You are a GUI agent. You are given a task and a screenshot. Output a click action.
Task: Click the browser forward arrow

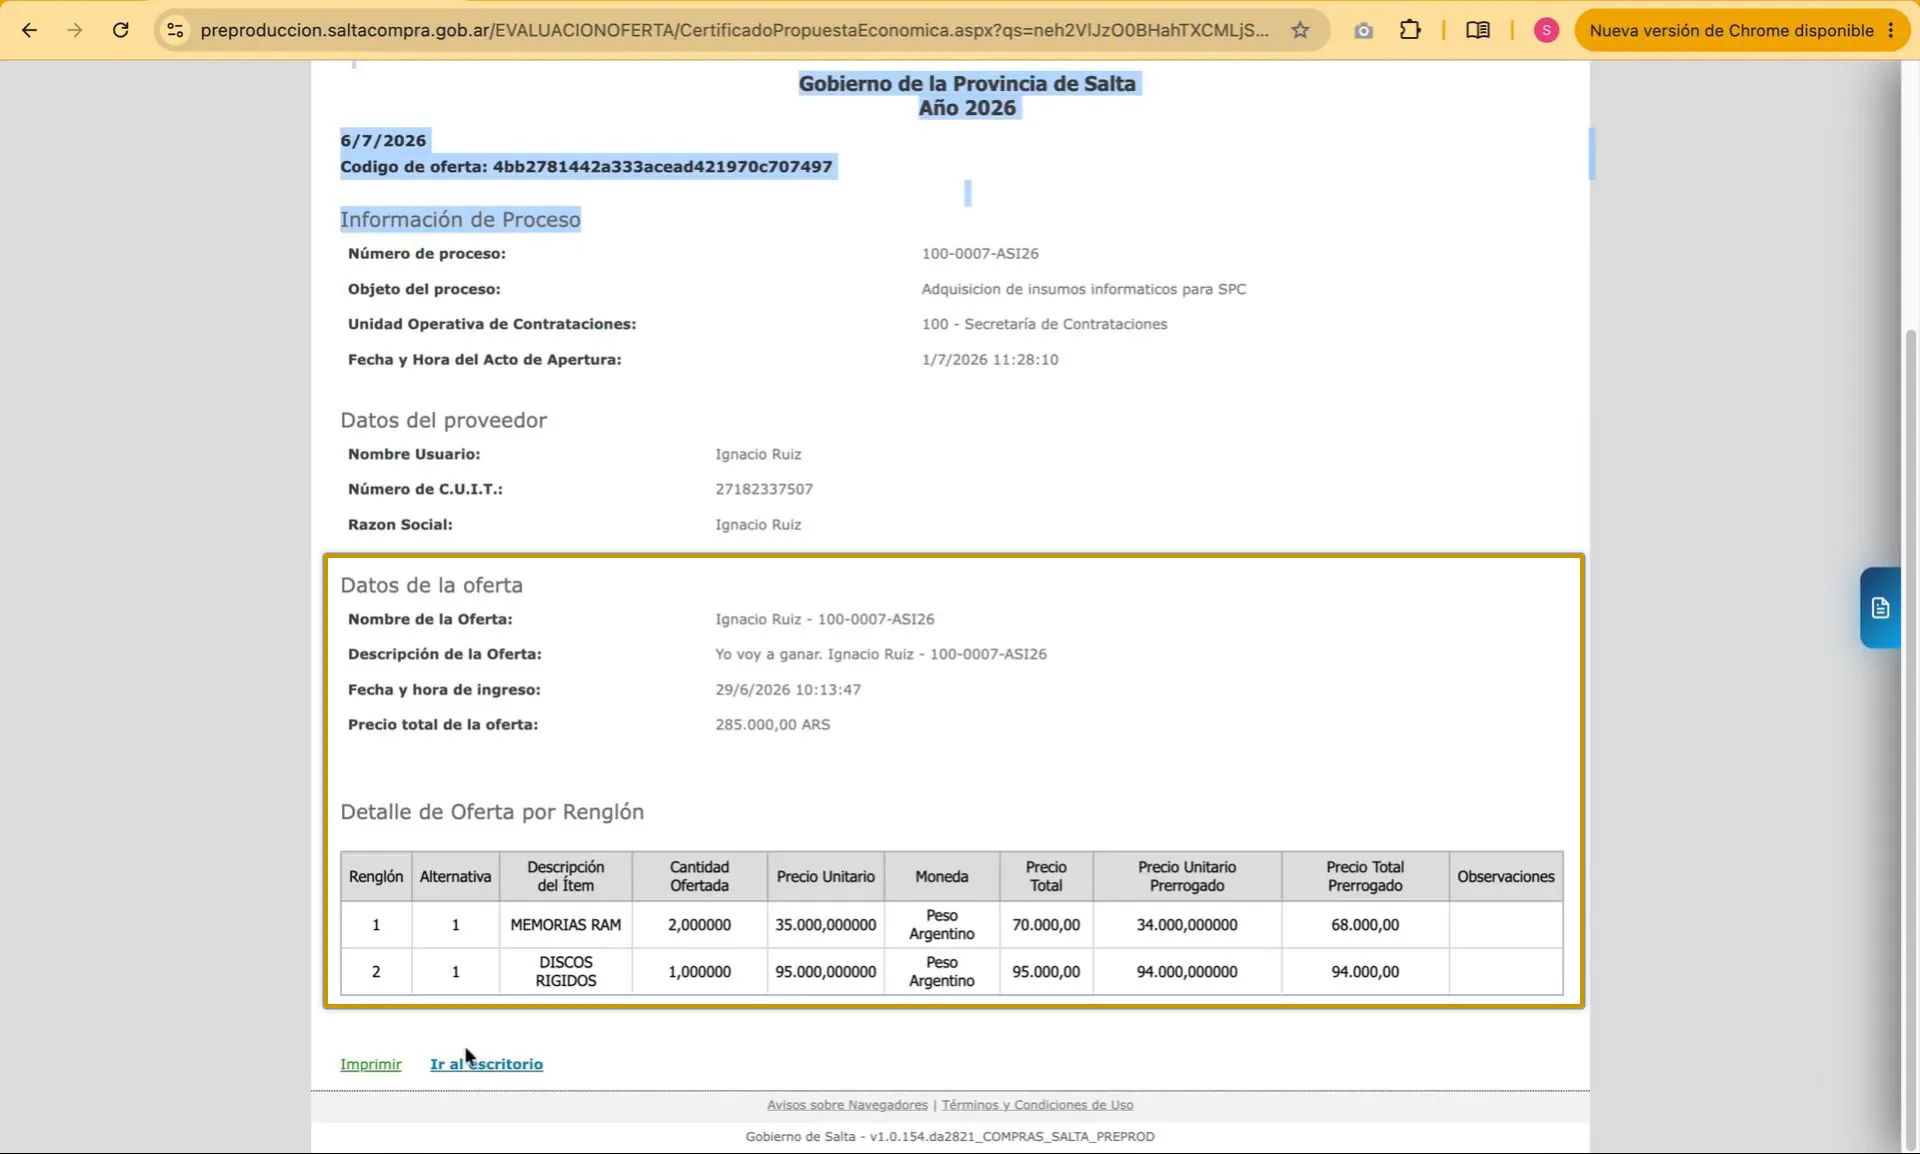point(75,30)
